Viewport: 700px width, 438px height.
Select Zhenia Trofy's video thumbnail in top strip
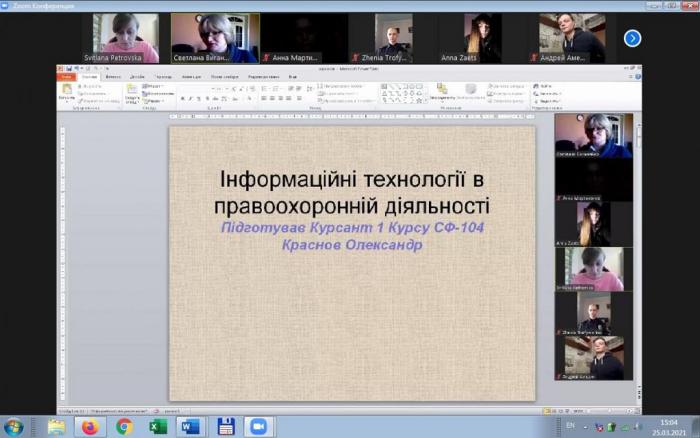tap(393, 38)
